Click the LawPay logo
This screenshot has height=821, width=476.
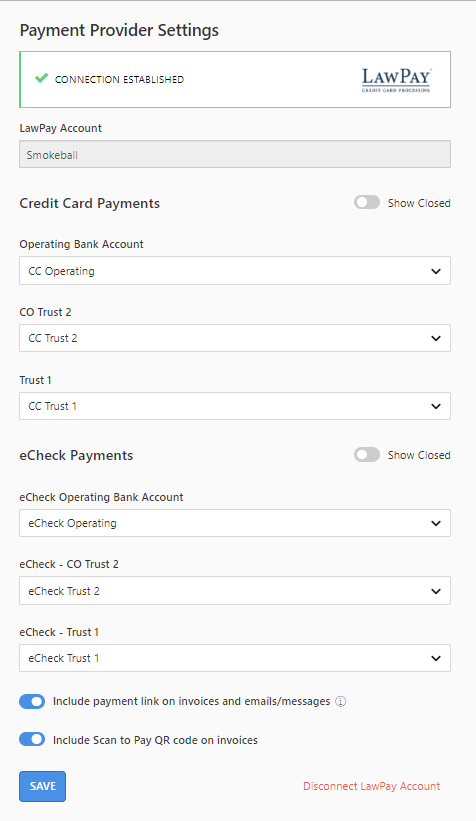coord(396,80)
